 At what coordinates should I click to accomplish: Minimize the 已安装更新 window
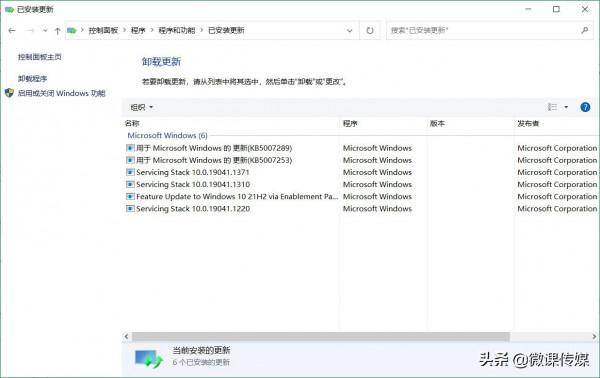click(x=528, y=9)
